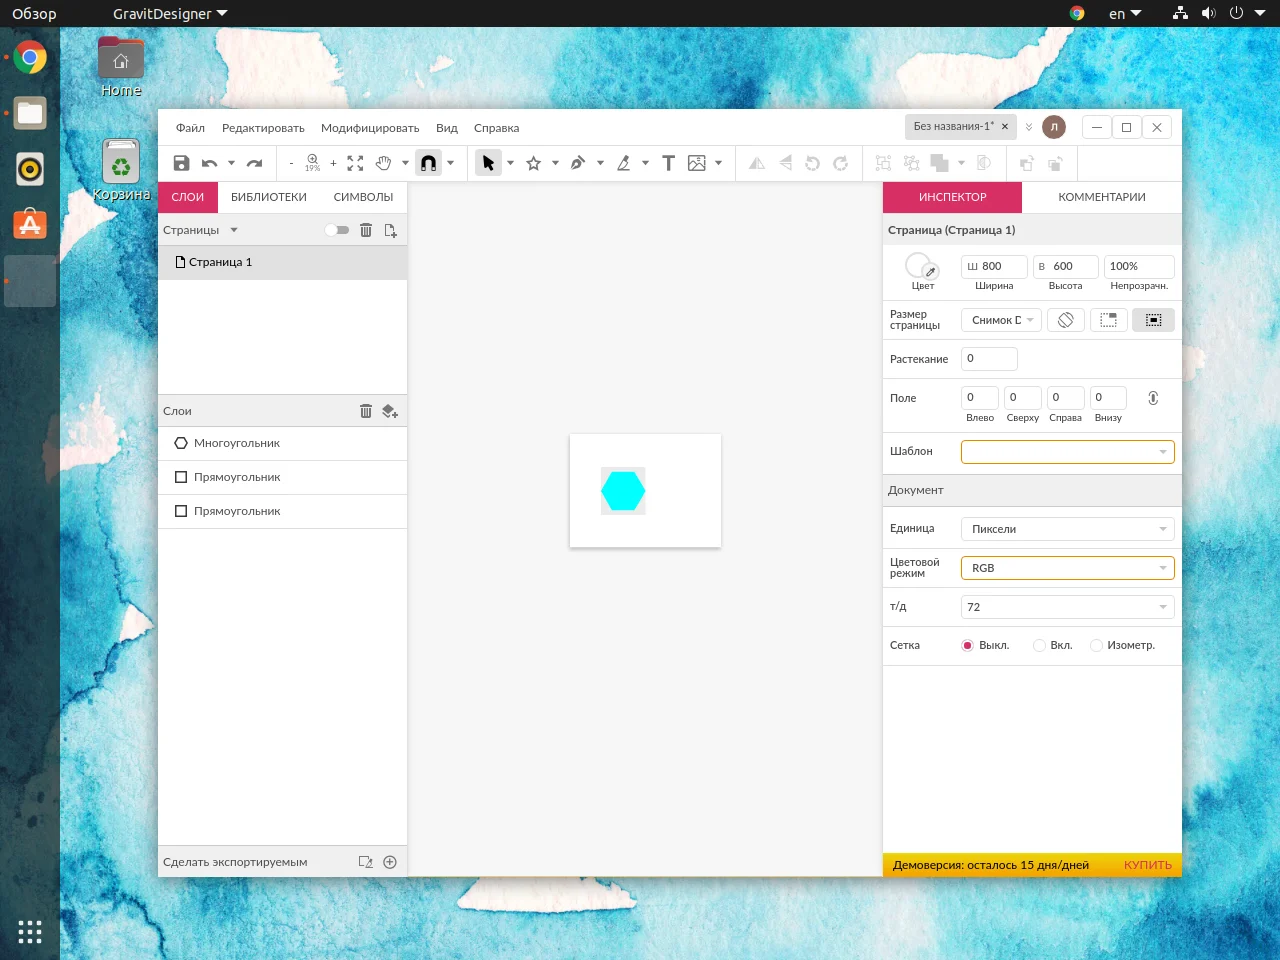
Task: Open the Unit dropdown showing Пиксели
Action: pos(1067,529)
